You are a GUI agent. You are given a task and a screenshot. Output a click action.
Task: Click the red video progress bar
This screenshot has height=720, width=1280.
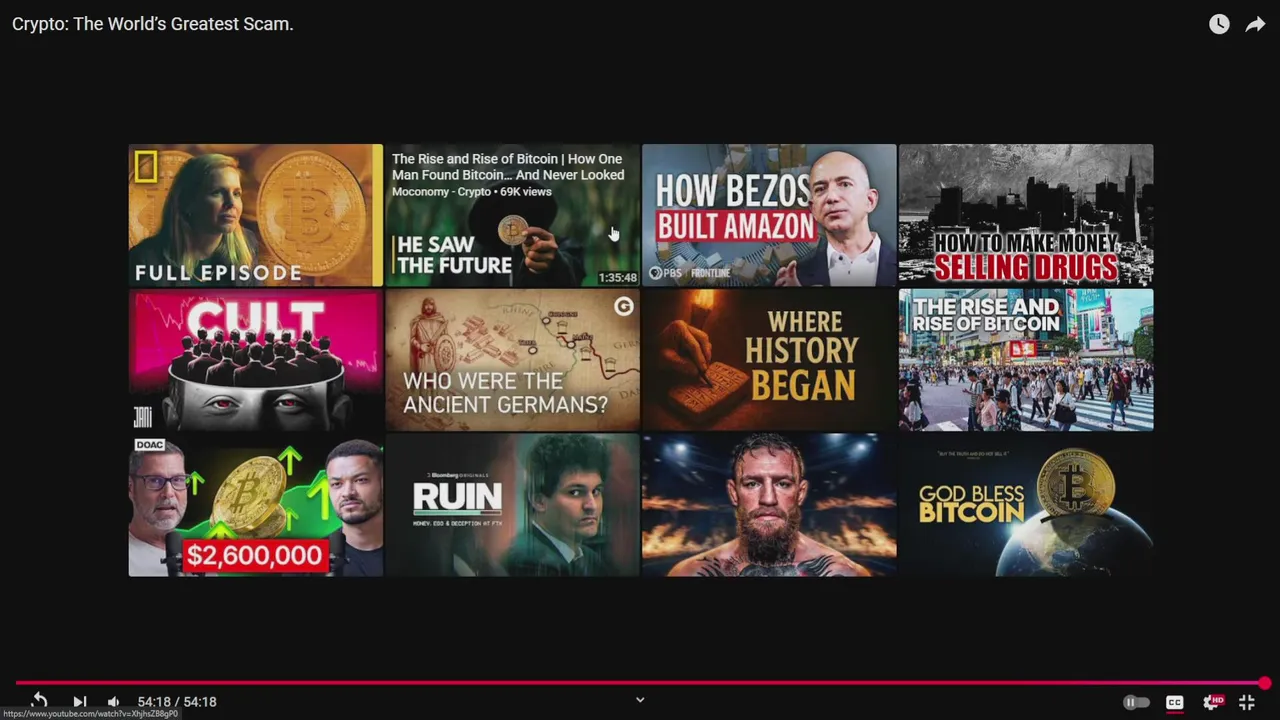(x=640, y=683)
